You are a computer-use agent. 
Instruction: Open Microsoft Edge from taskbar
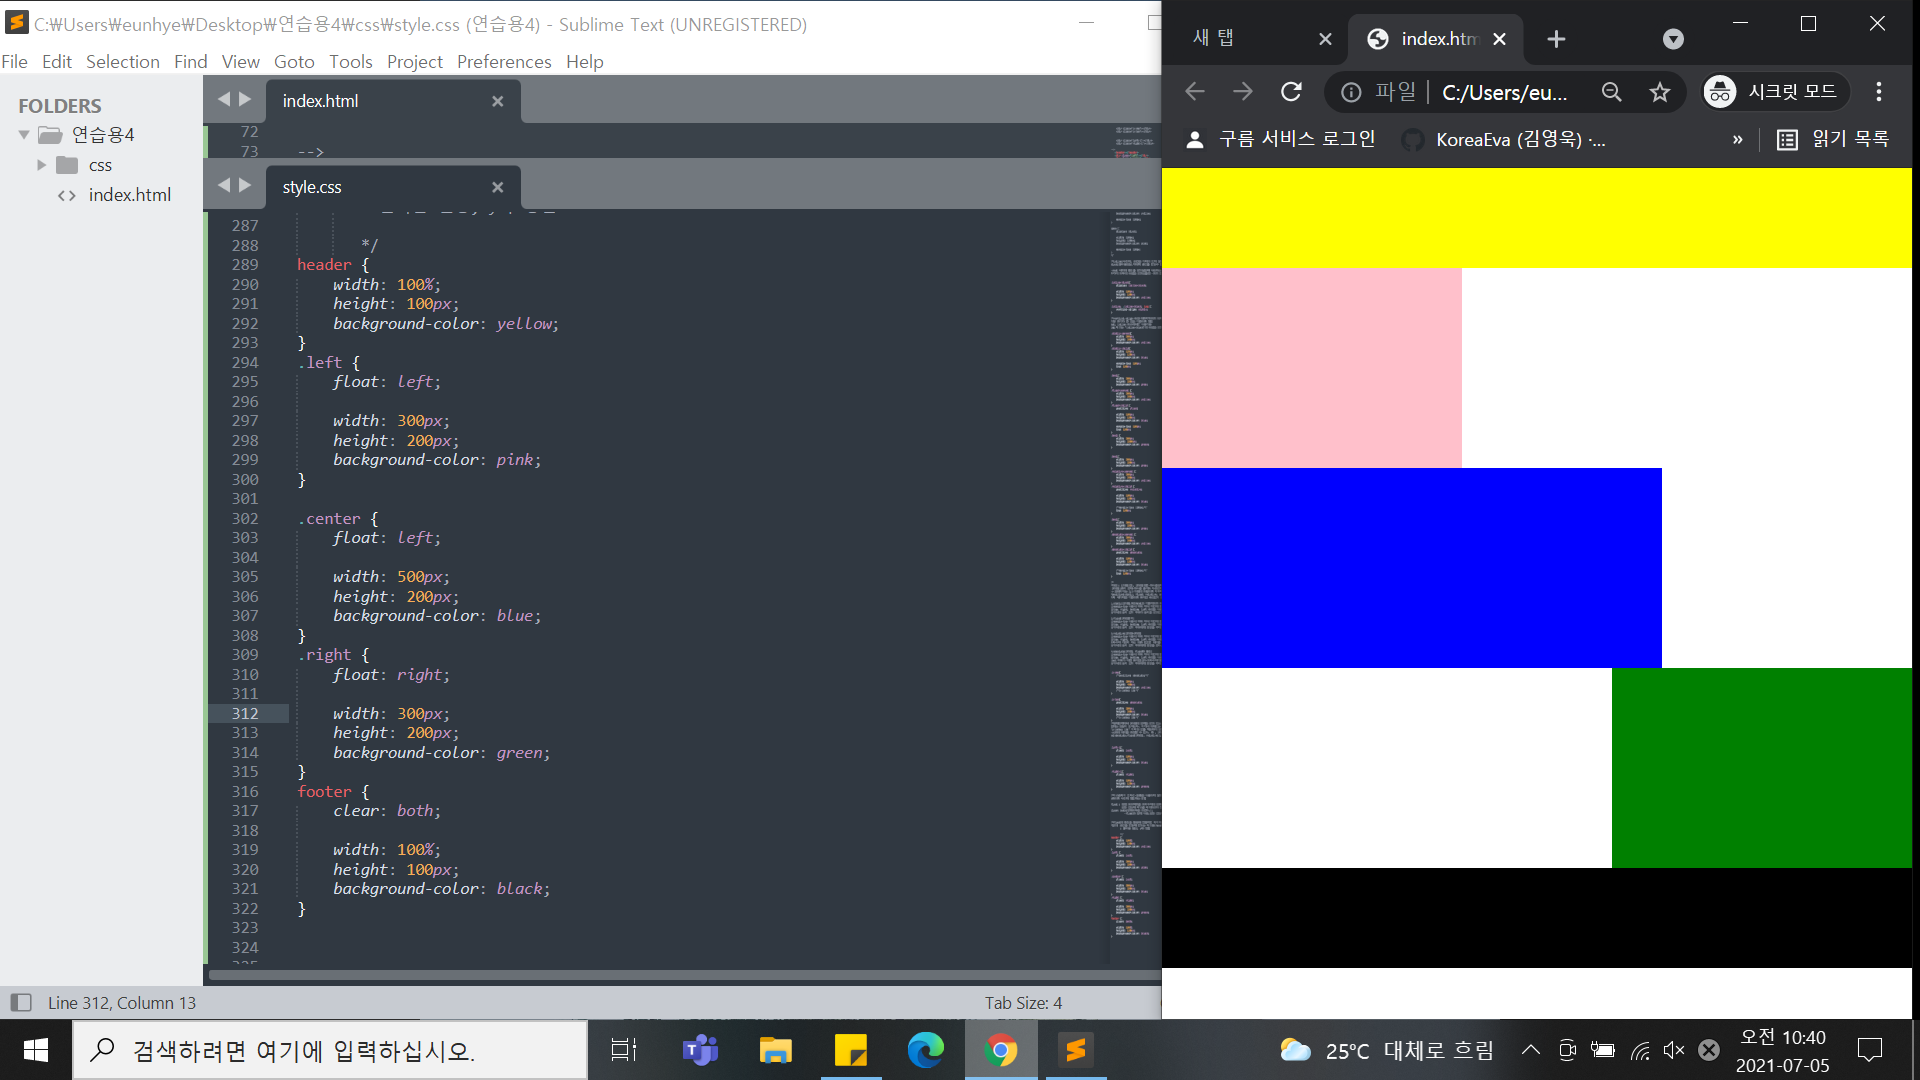(925, 1050)
